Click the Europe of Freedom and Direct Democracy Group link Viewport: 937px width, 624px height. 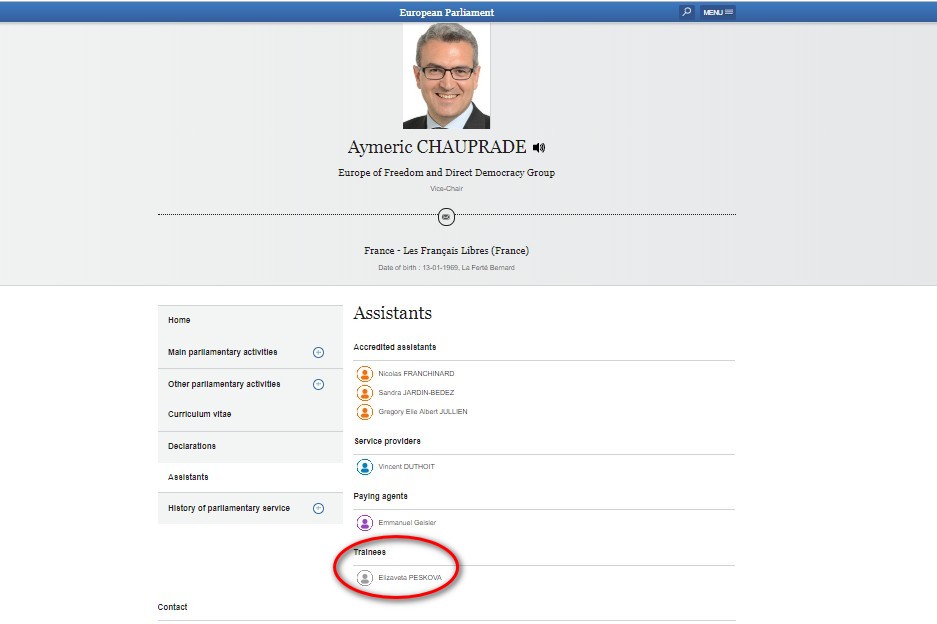click(446, 173)
